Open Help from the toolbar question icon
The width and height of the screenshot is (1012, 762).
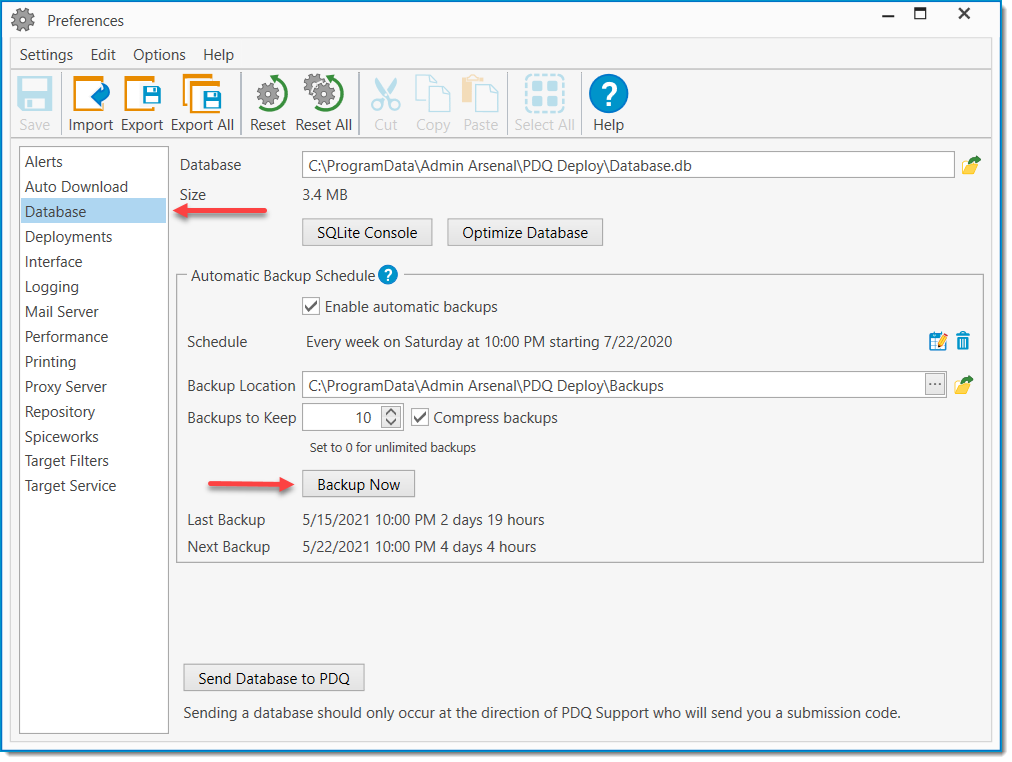pyautogui.click(x=608, y=94)
